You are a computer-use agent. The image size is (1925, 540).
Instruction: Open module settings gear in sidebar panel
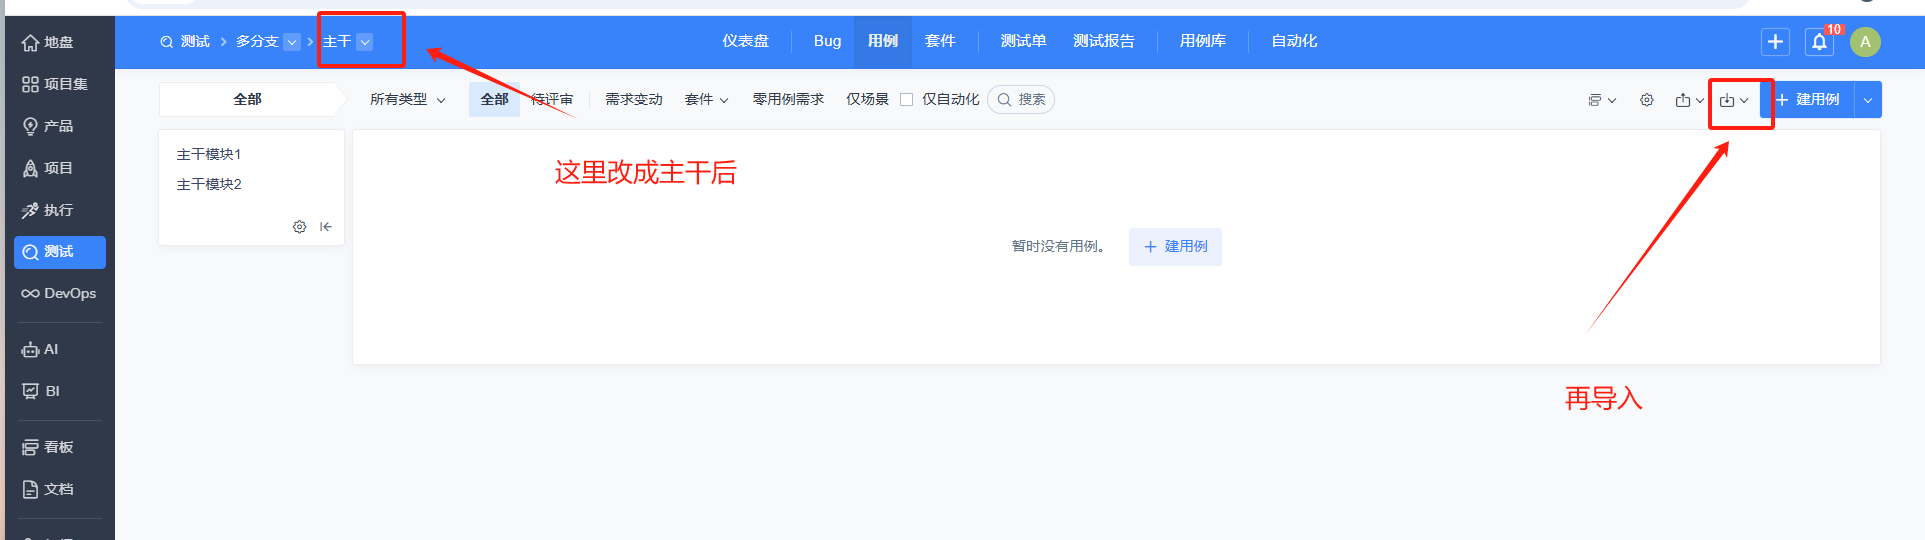[x=299, y=227]
